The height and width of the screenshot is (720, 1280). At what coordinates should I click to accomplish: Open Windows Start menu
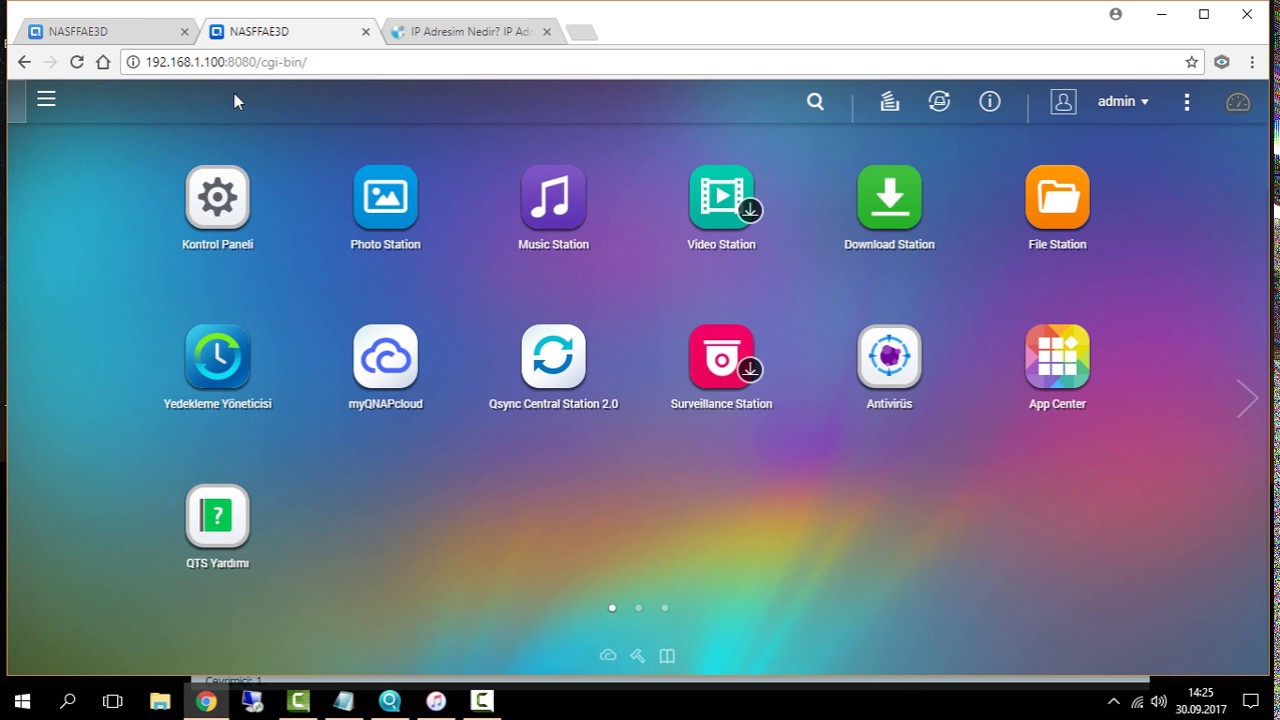point(22,701)
